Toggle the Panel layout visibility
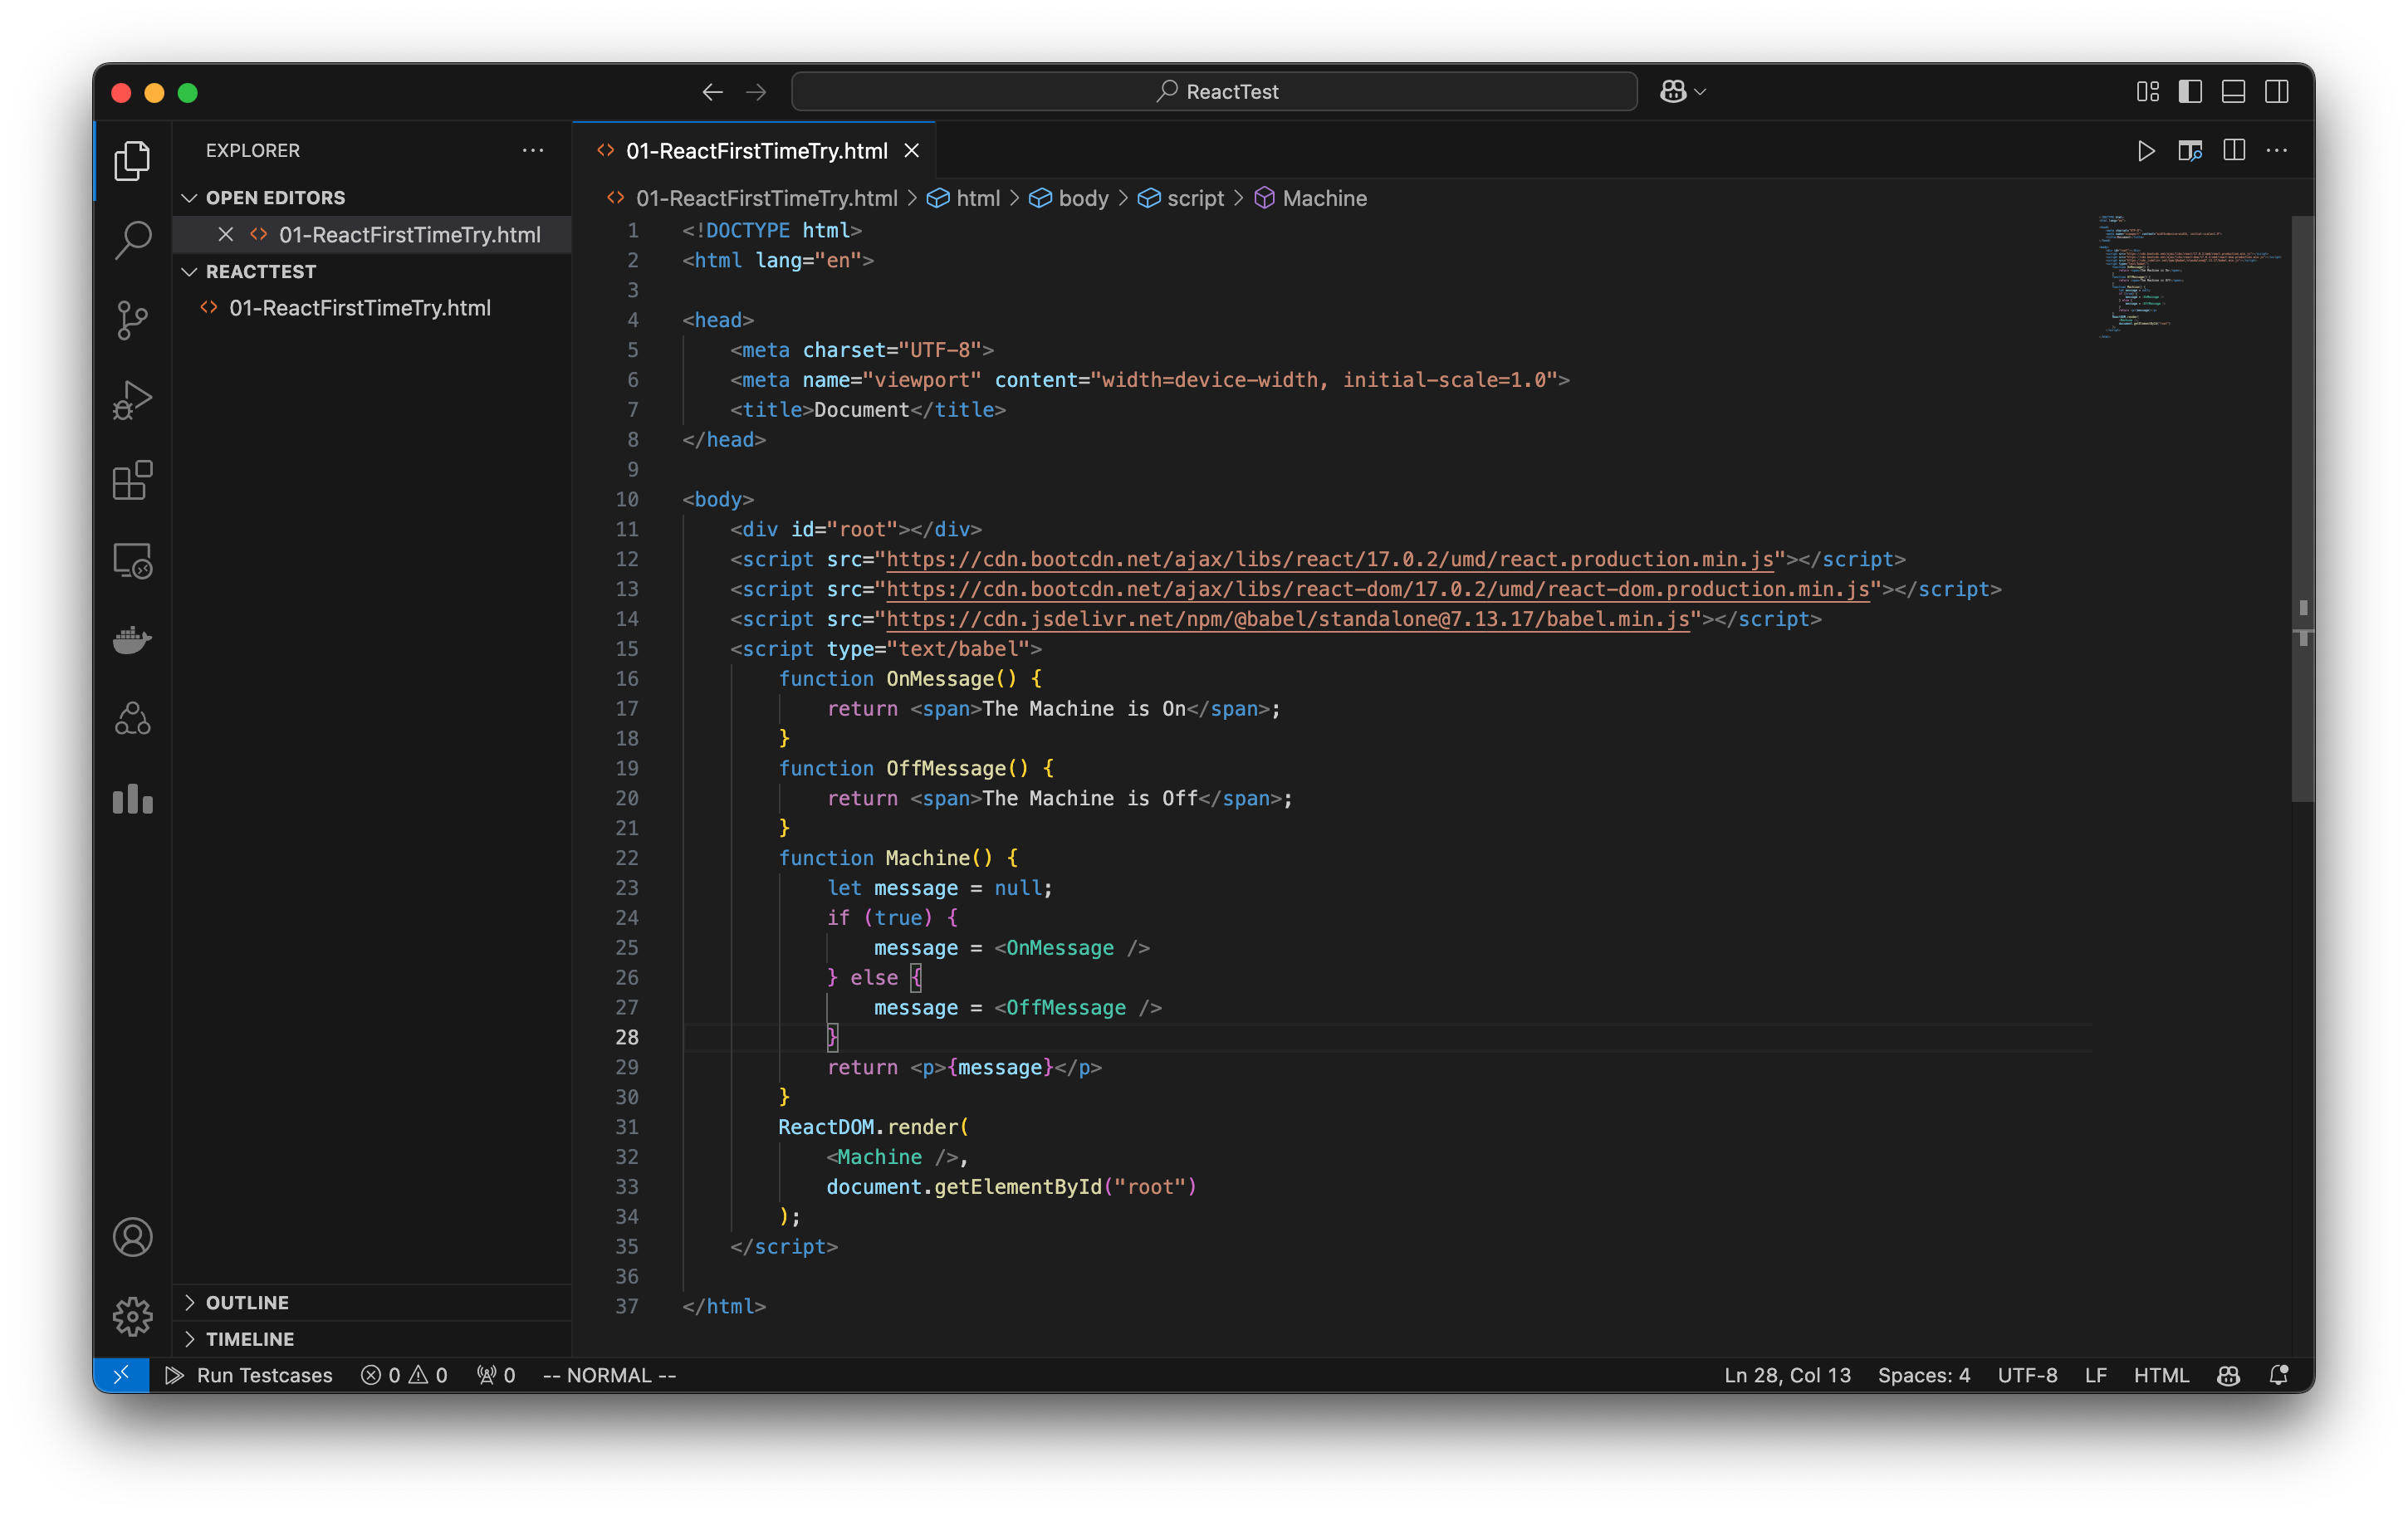 tap(2233, 91)
